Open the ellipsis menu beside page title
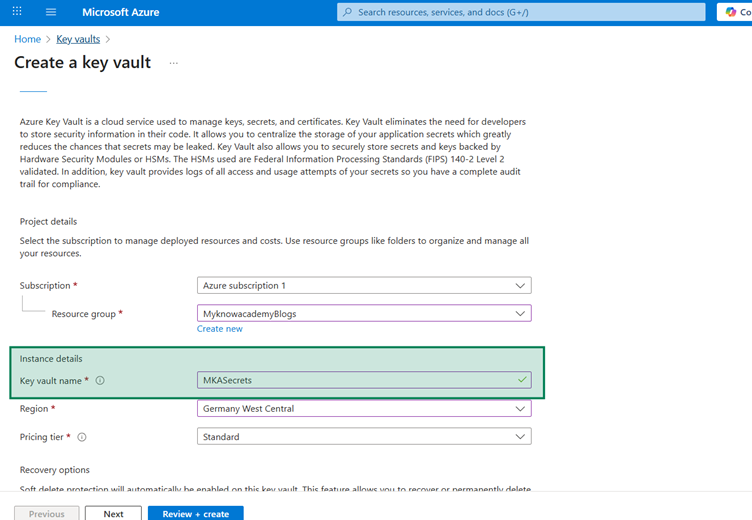The width and height of the screenshot is (752, 520). tap(173, 63)
